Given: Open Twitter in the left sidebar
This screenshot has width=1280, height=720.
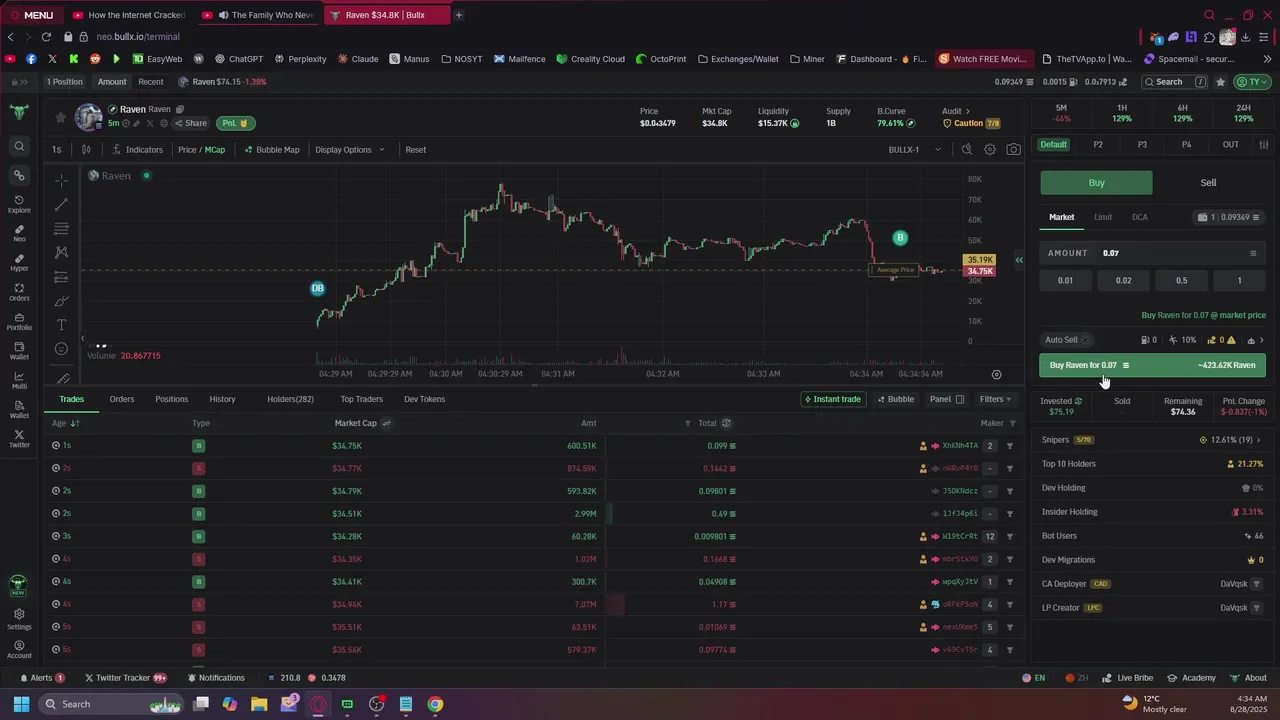Looking at the screenshot, I should pyautogui.click(x=19, y=438).
